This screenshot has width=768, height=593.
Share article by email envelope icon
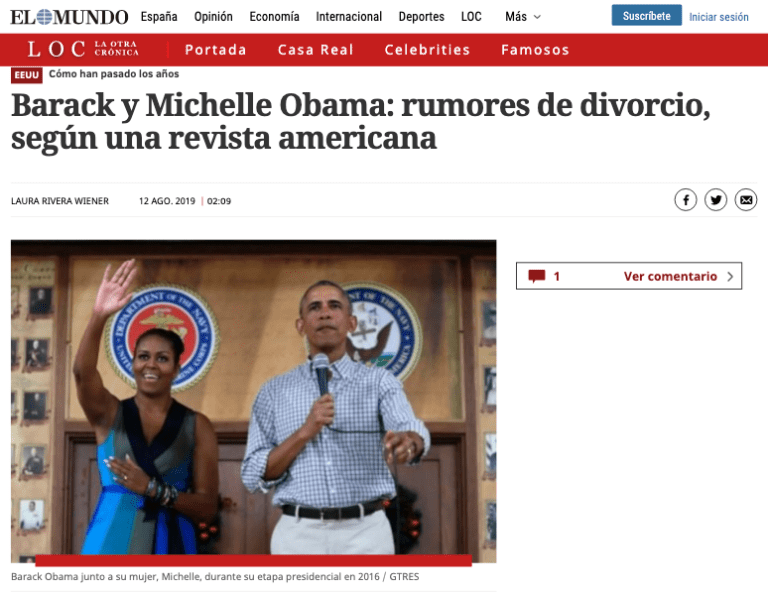(745, 200)
